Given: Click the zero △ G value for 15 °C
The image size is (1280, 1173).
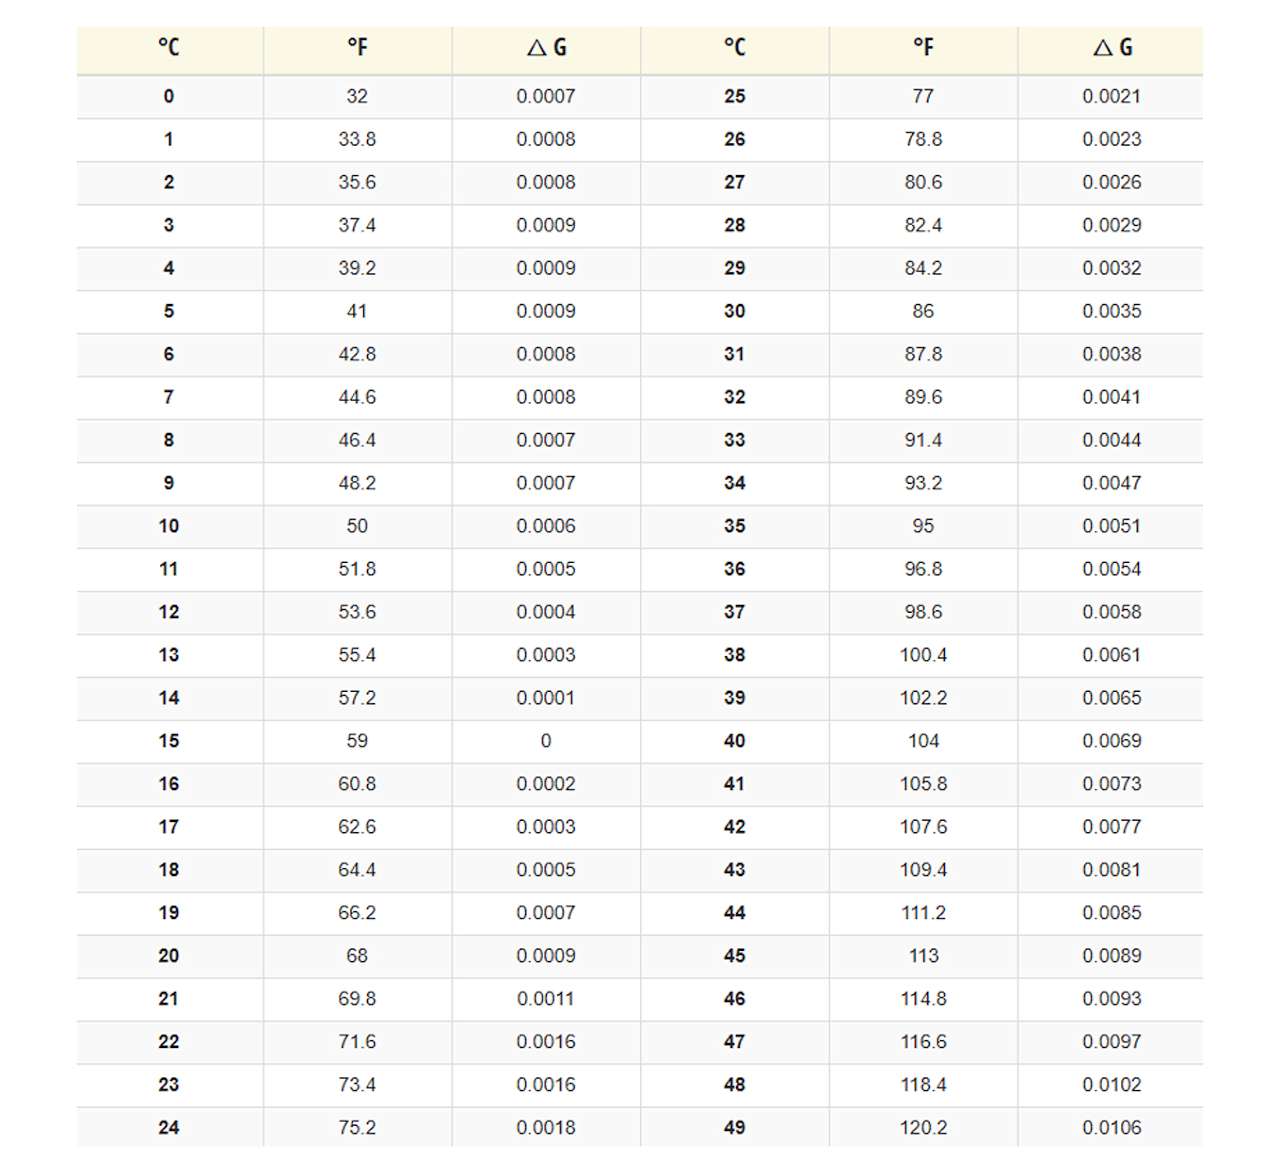Looking at the screenshot, I should coord(546,741).
